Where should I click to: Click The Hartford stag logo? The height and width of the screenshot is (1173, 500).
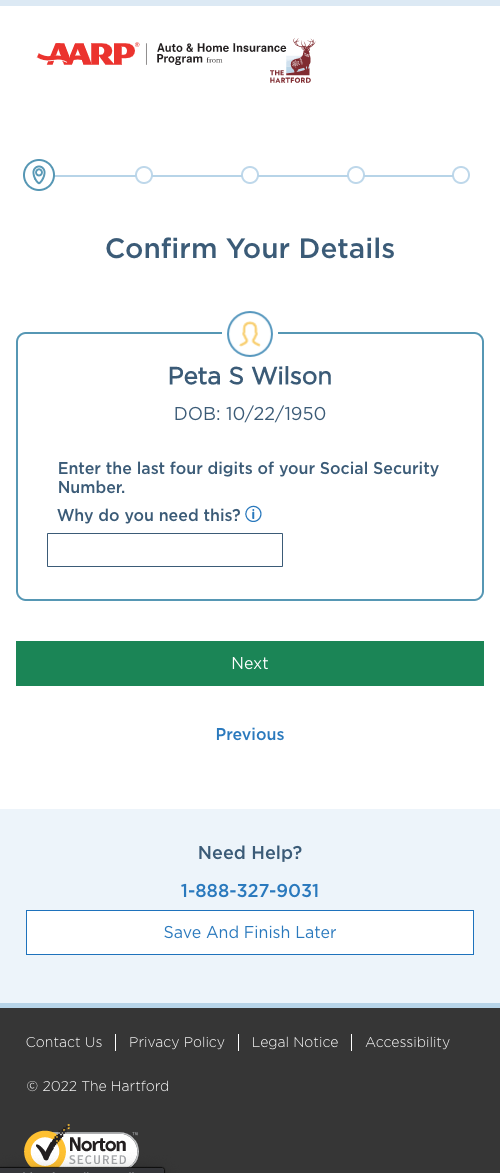[293, 61]
